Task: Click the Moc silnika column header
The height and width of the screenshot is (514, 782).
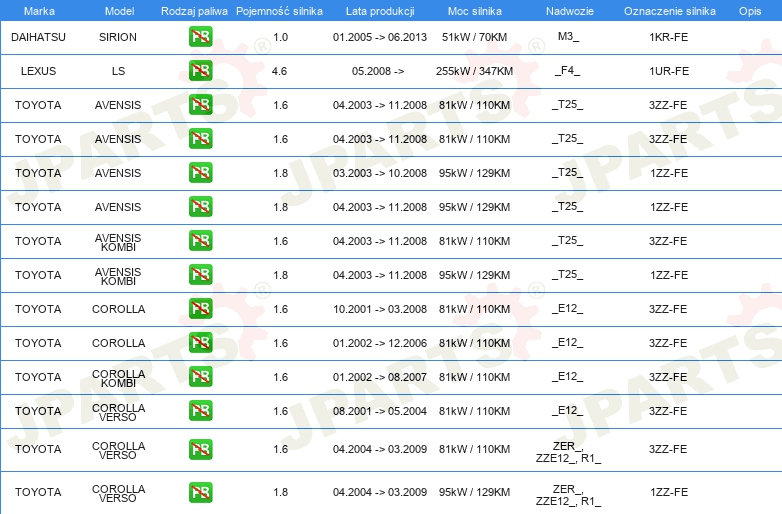Action: [475, 11]
